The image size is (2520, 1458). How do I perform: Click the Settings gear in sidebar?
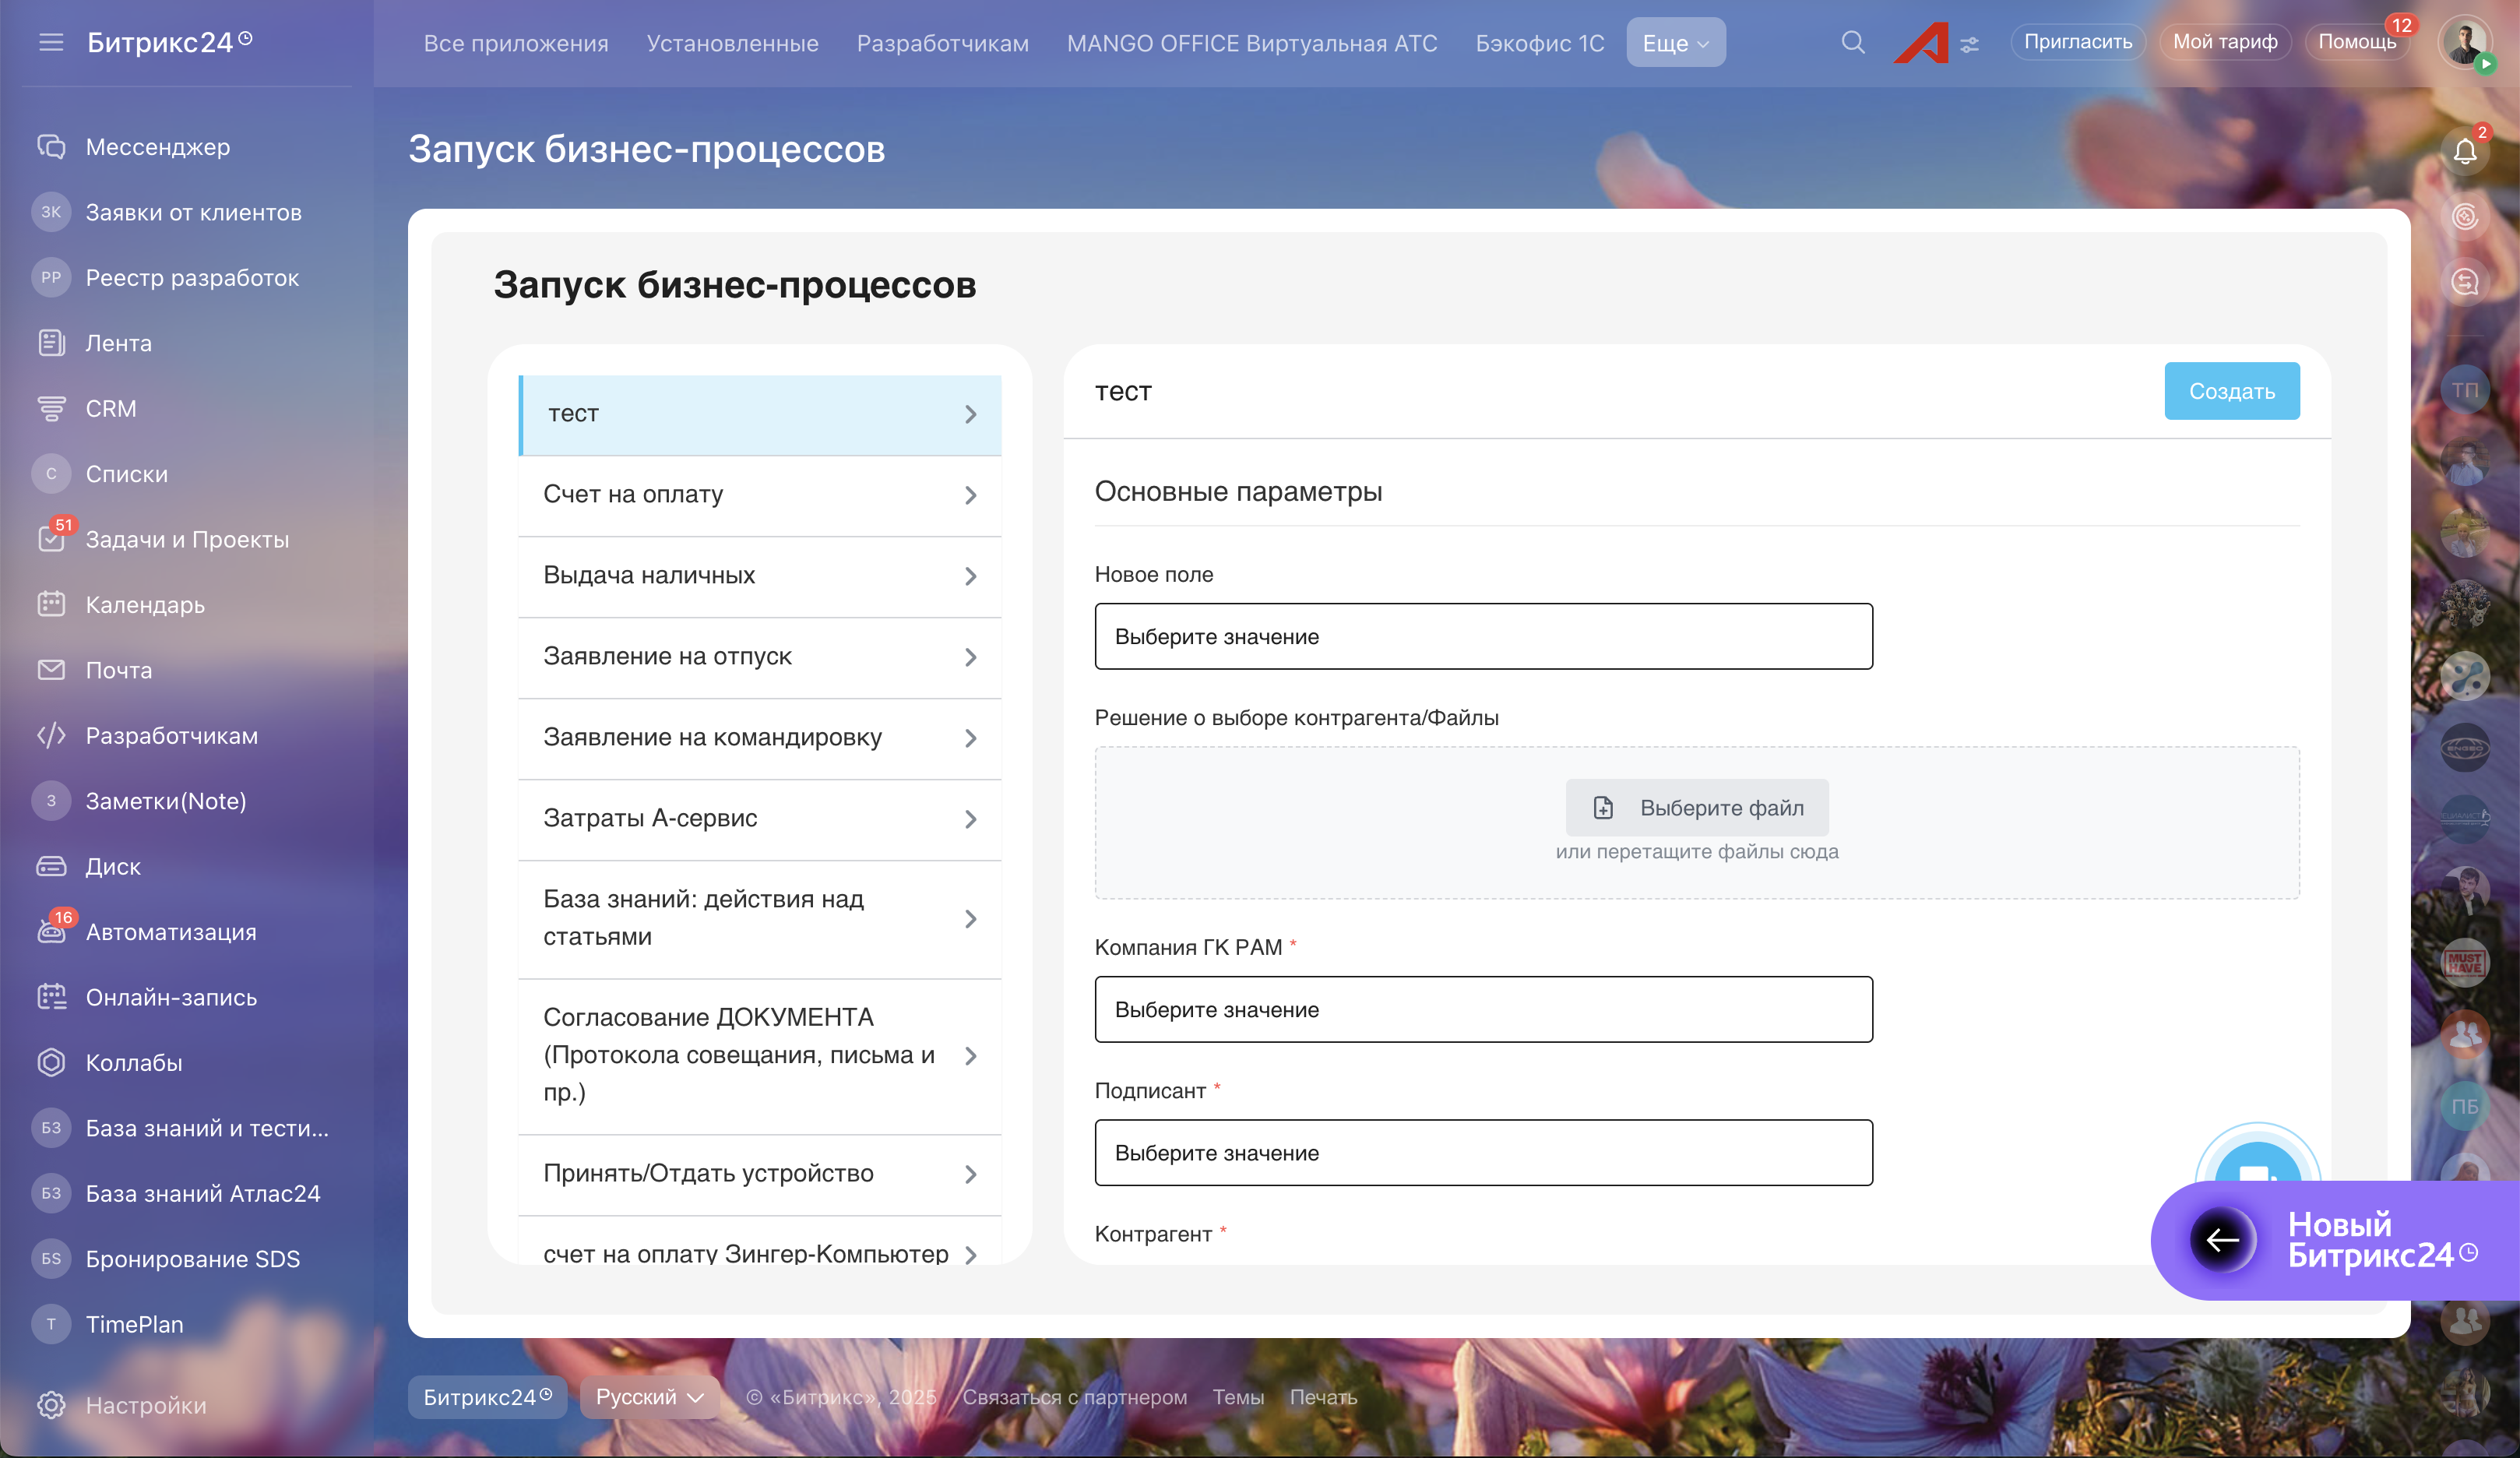coord(51,1405)
